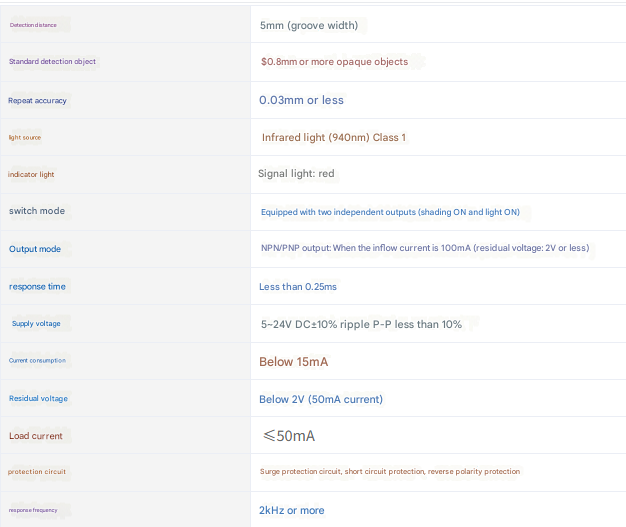
Task: Click the "Infrared light (940nm) Class 1" value
Action: point(333,137)
